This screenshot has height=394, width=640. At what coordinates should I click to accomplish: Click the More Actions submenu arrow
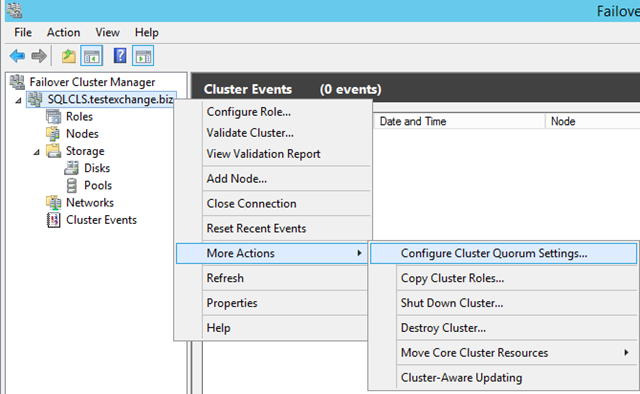(x=359, y=253)
